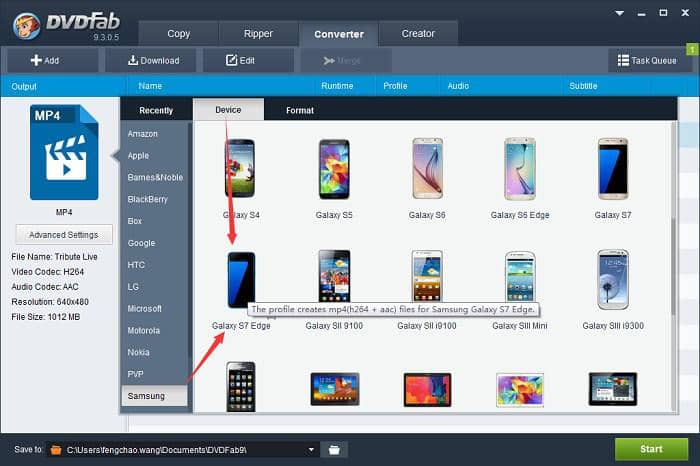This screenshot has width=700, height=466.
Task: Switch to the Ripper module tab
Action: (258, 33)
